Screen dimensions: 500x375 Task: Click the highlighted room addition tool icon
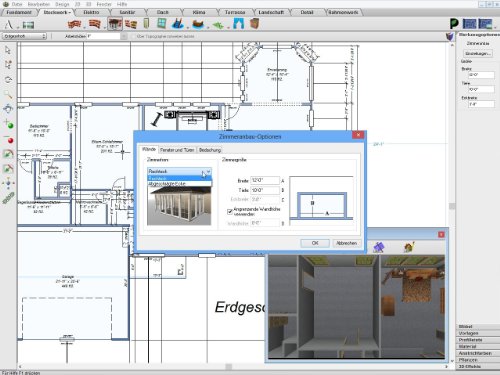(115, 24)
